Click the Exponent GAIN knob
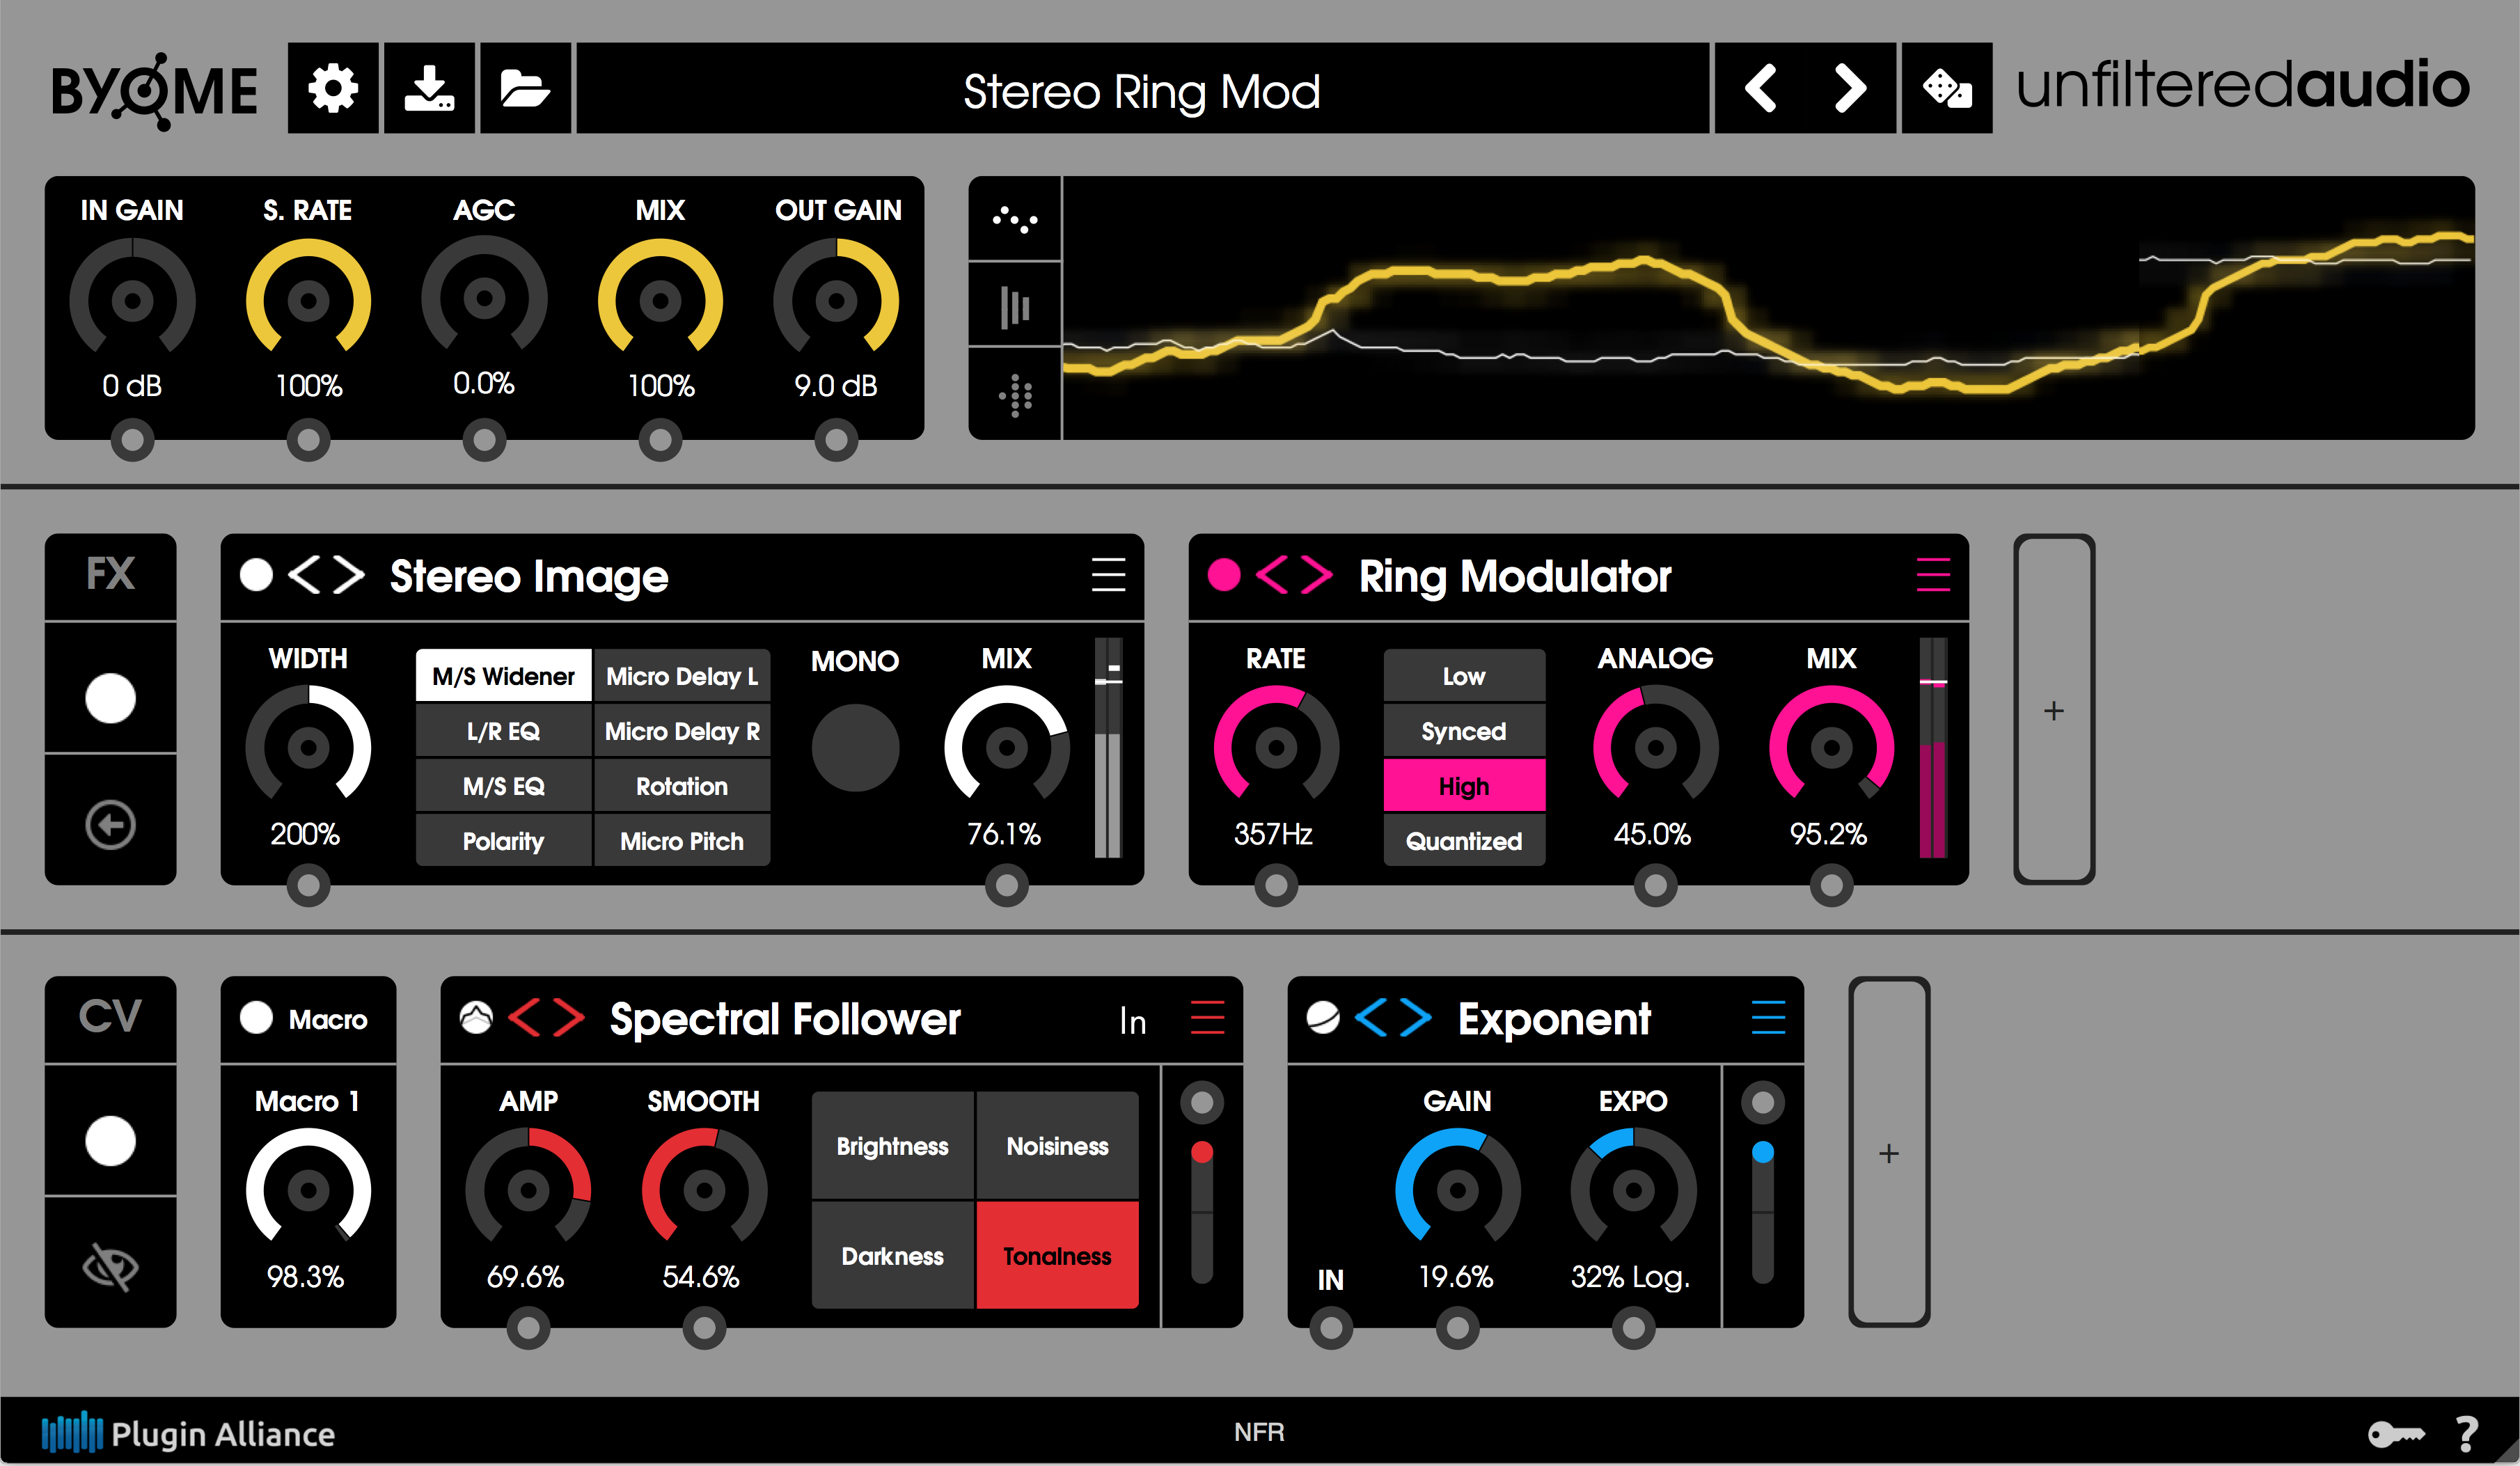 (1458, 1190)
